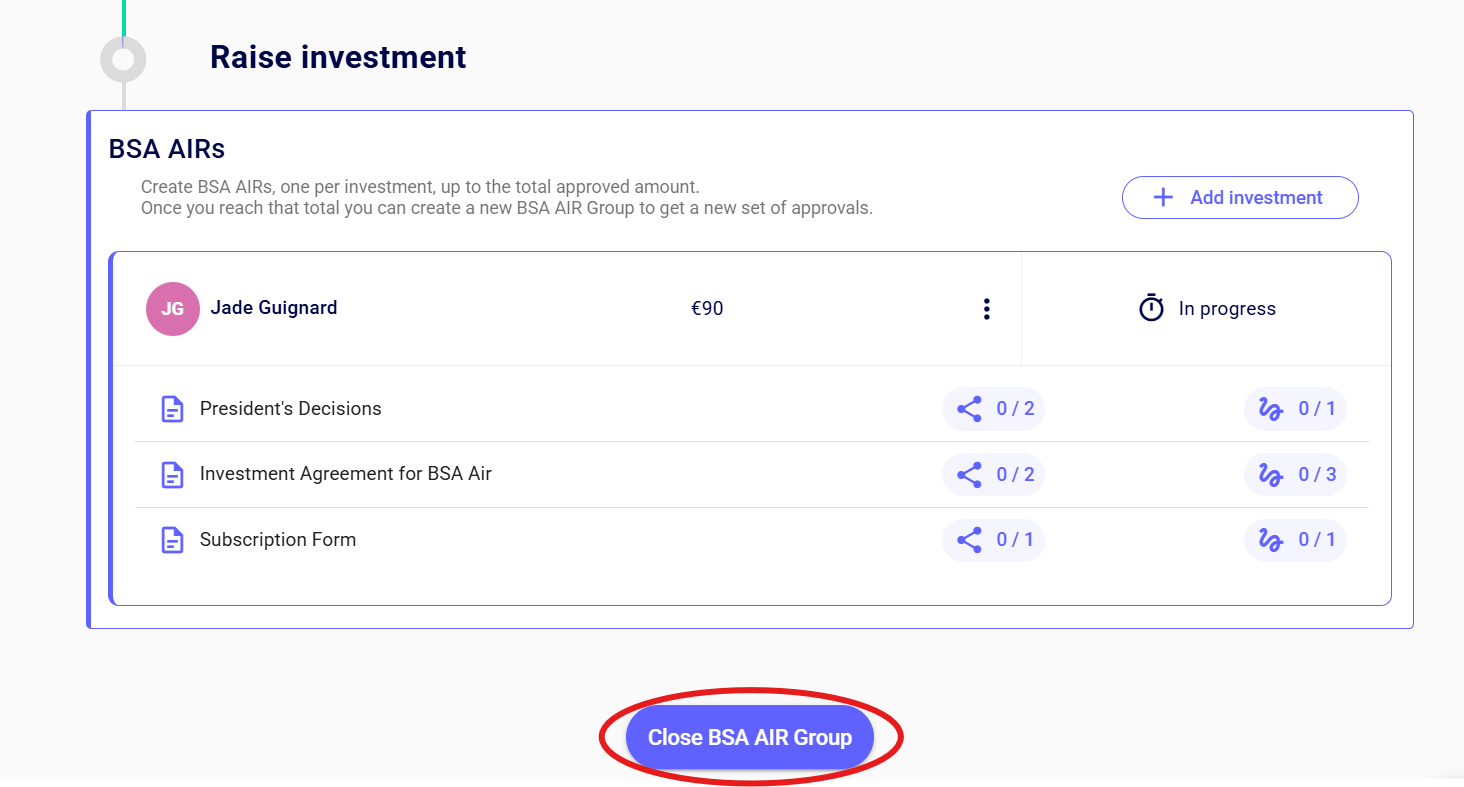Viewport: 1464px width, 787px height.
Task: Open the President's Decisions document
Action: click(x=290, y=409)
